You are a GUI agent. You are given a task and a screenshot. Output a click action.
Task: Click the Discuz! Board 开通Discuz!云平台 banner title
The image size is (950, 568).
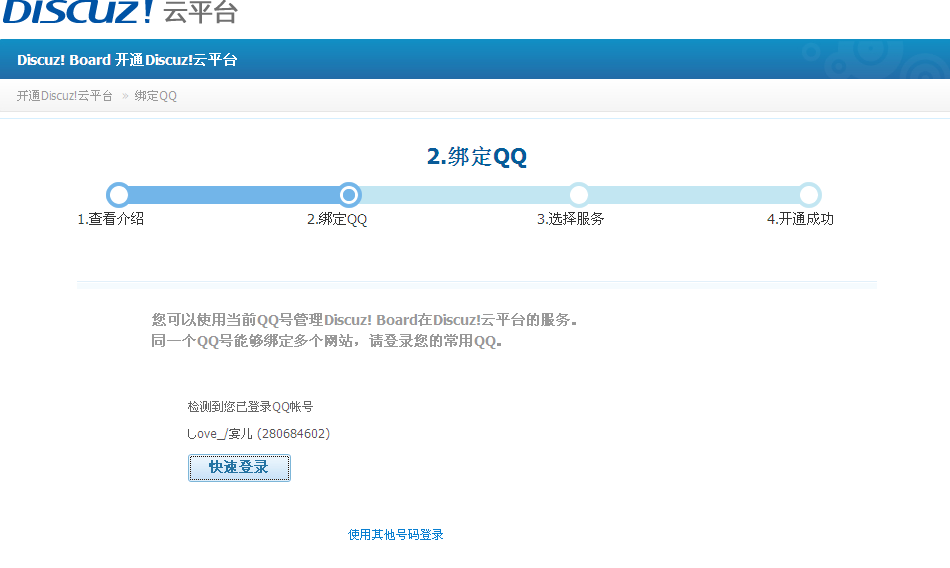pyautogui.click(x=127, y=60)
